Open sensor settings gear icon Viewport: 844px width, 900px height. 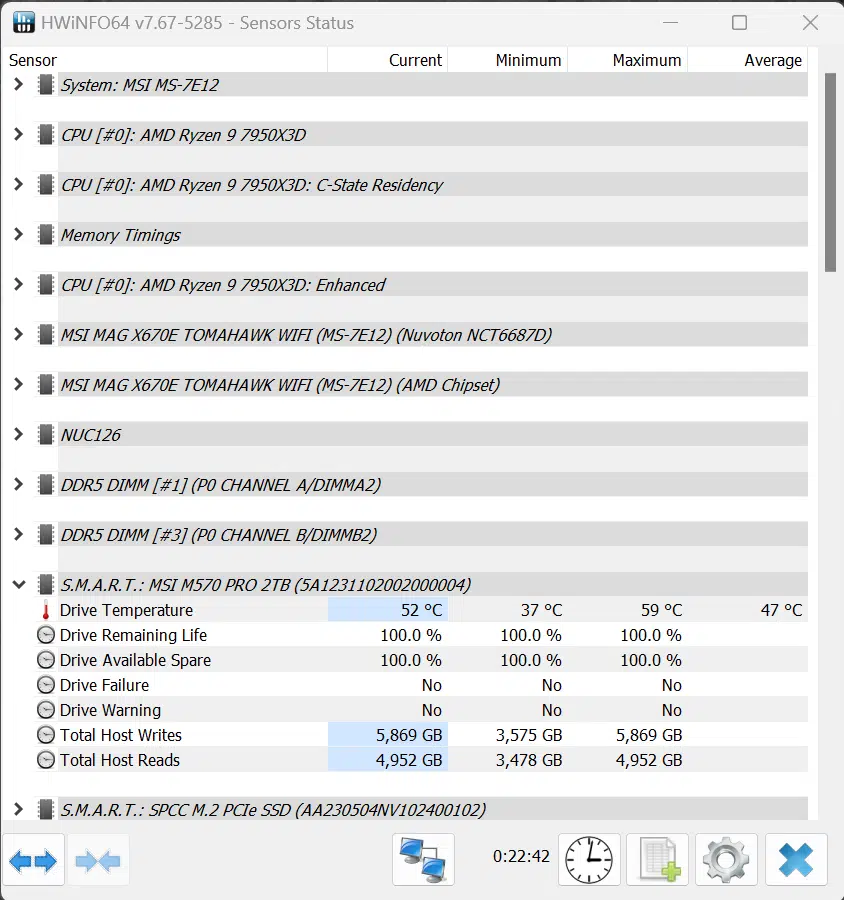726,860
